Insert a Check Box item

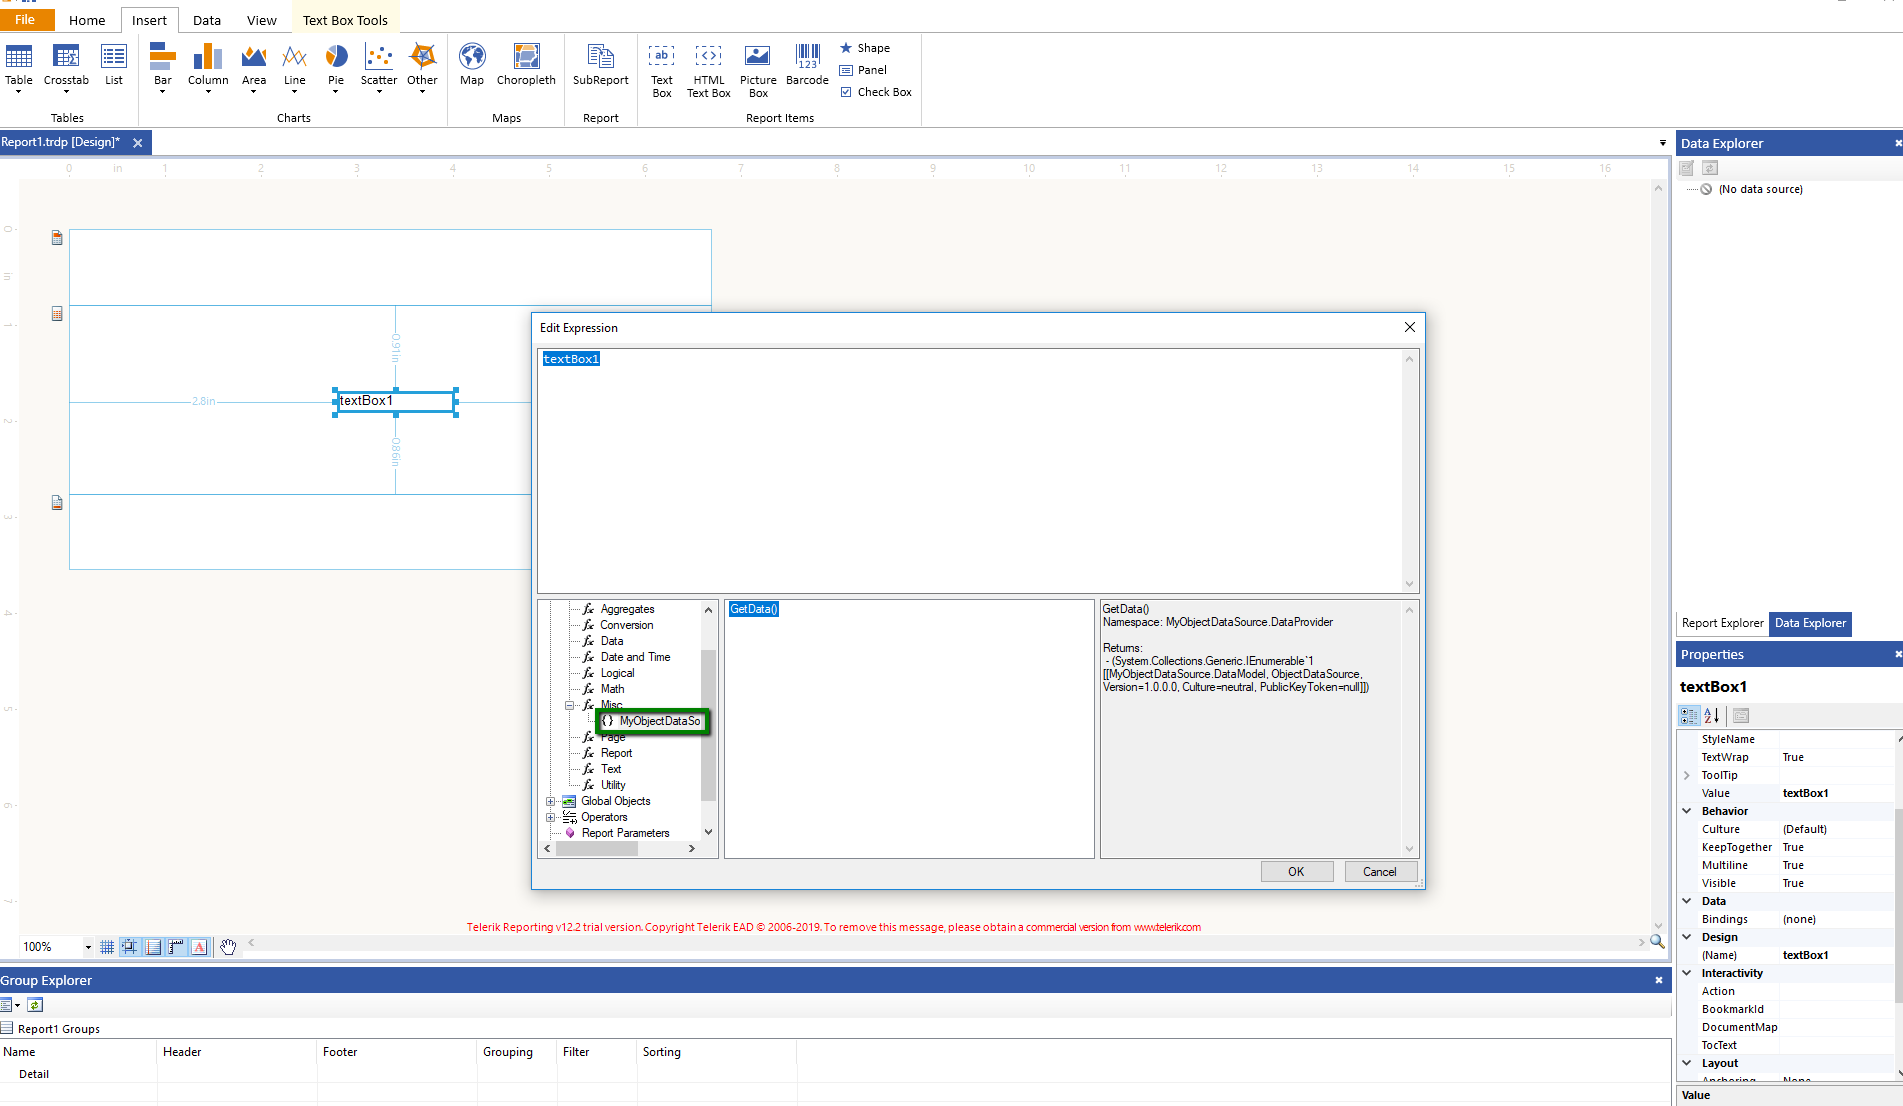pos(876,92)
